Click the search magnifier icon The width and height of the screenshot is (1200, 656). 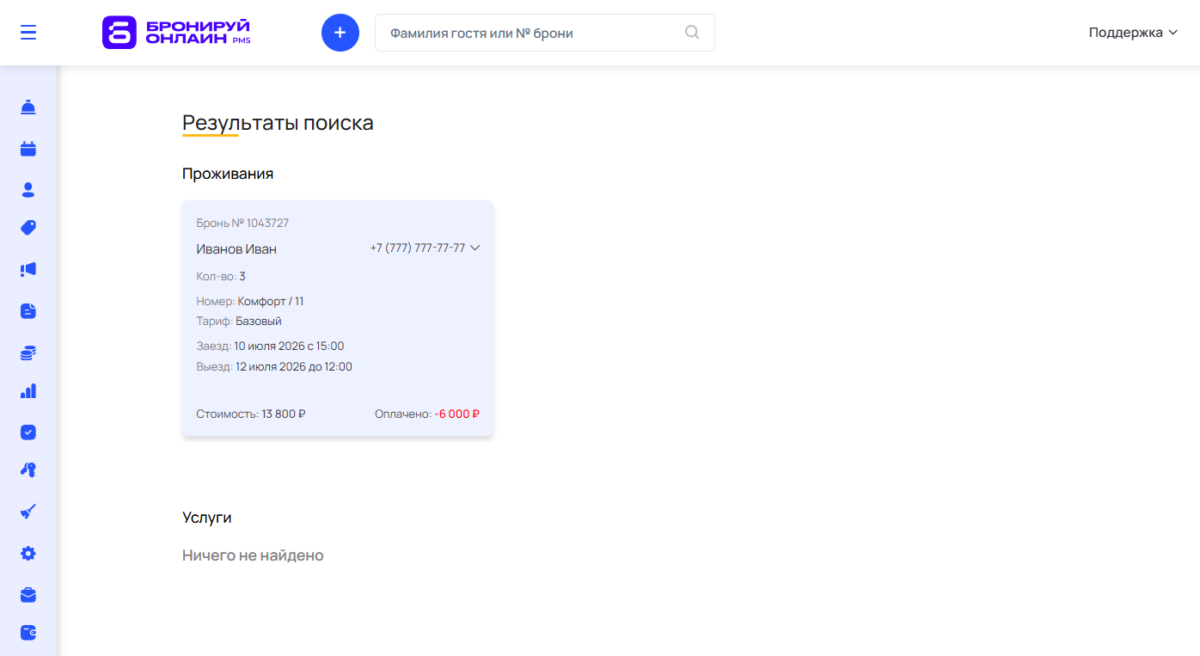692,32
